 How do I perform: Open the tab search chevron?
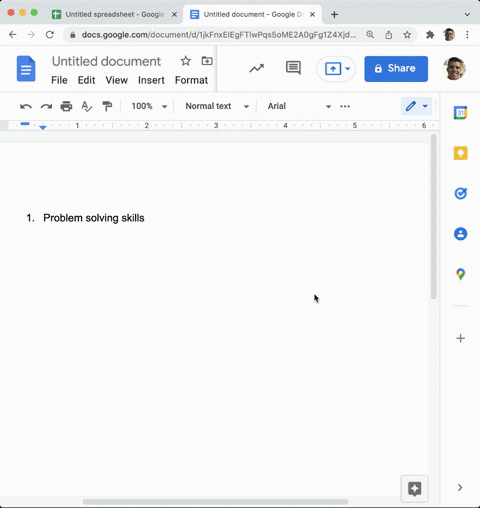point(467,14)
